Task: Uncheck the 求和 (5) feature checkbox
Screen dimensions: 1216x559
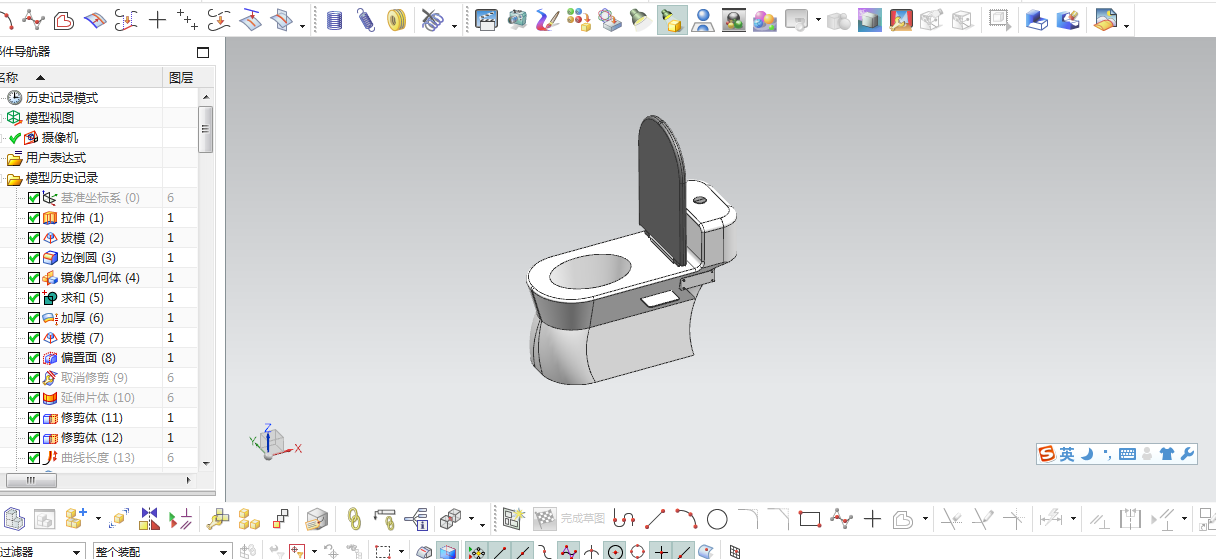Action: (34, 298)
